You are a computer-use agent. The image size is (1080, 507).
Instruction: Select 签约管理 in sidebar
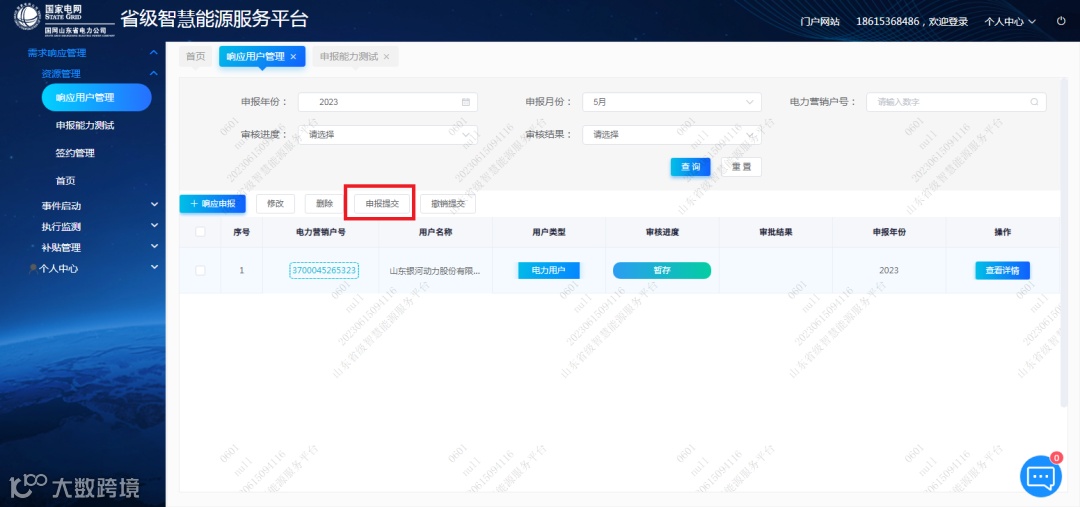(75, 153)
